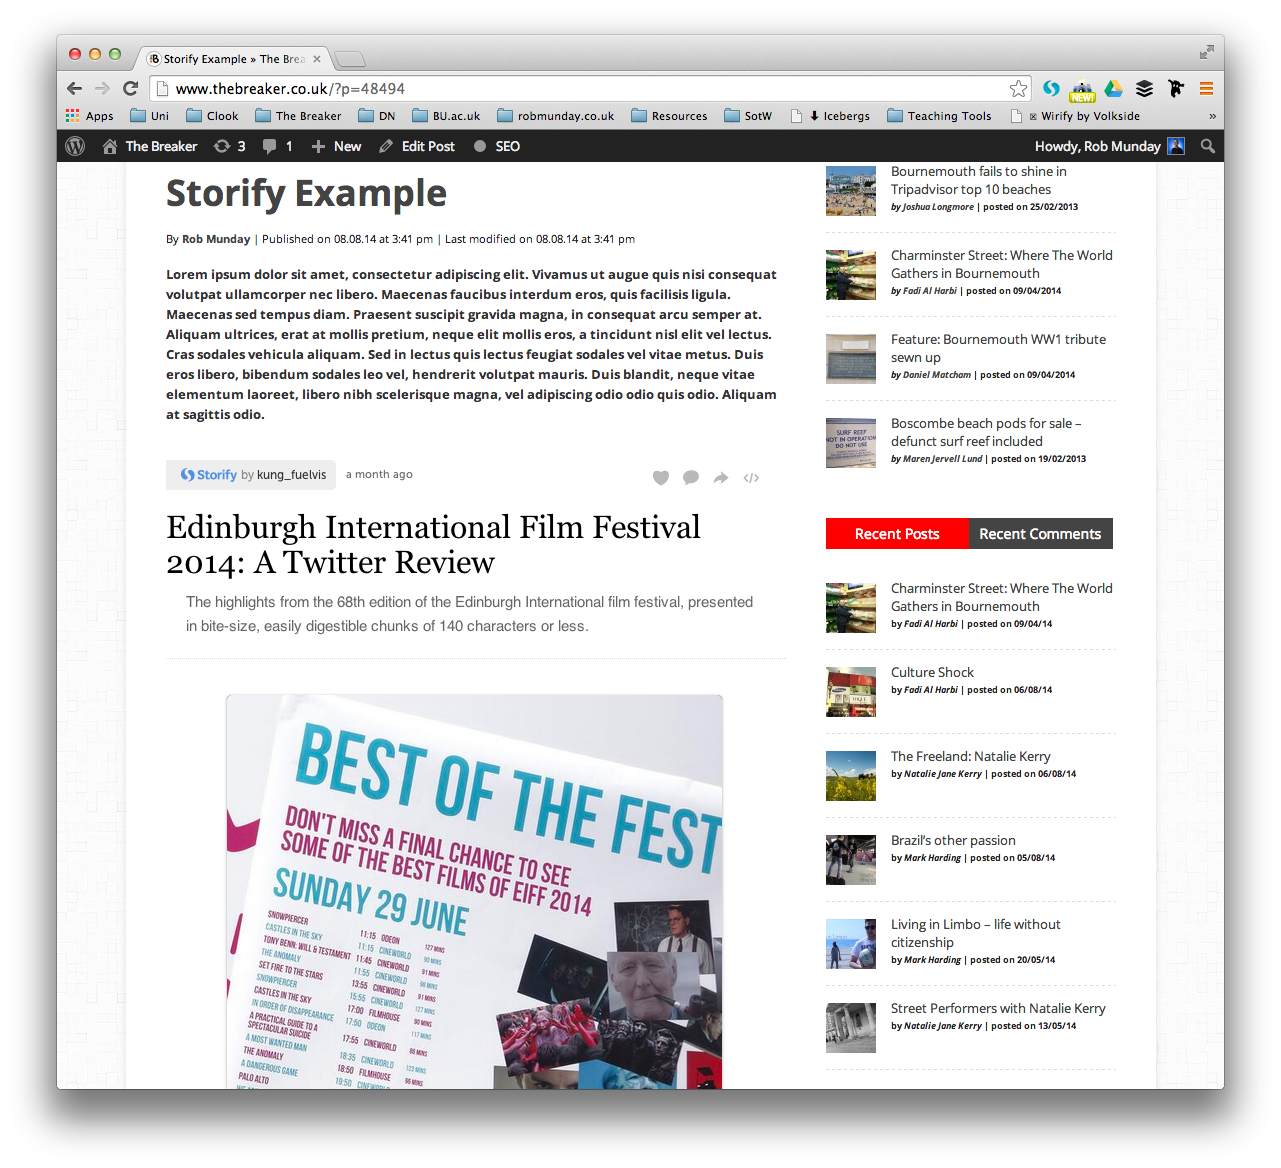
Task: Share the Storify story arrow icon
Action: 721,478
